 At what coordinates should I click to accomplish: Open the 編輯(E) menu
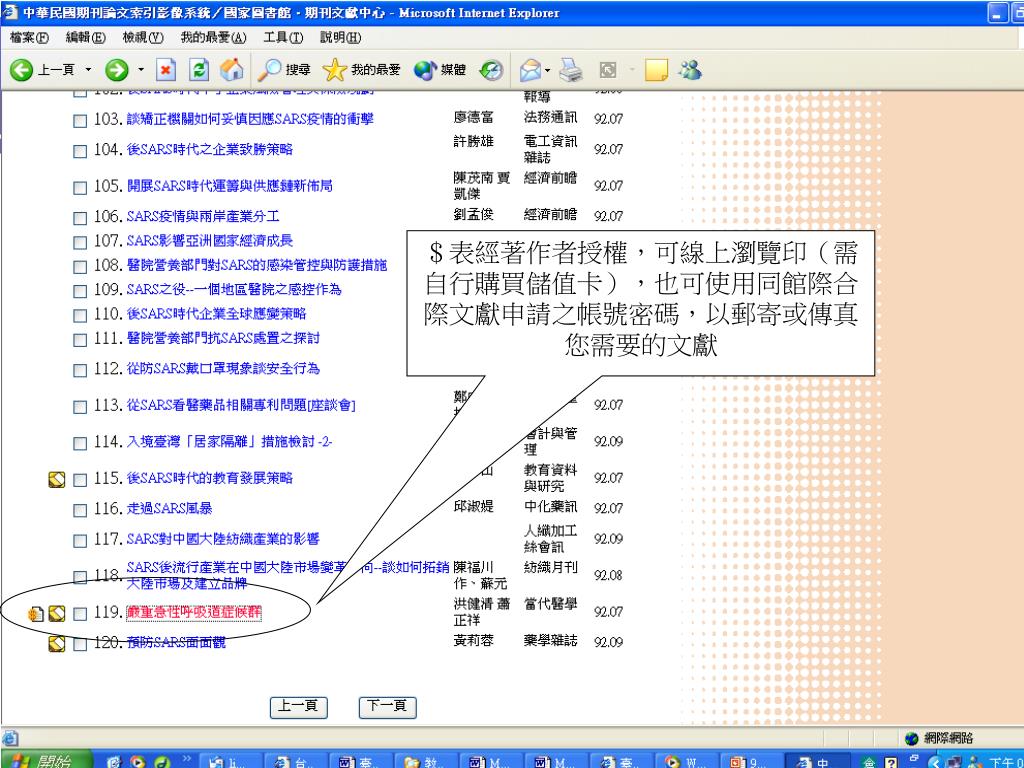[x=86, y=37]
